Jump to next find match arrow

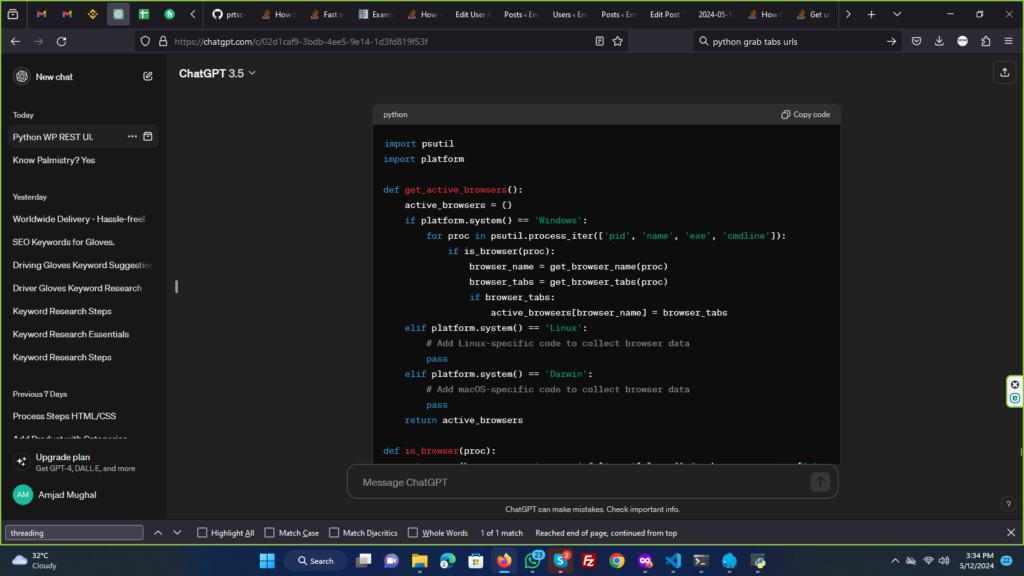pos(177,533)
